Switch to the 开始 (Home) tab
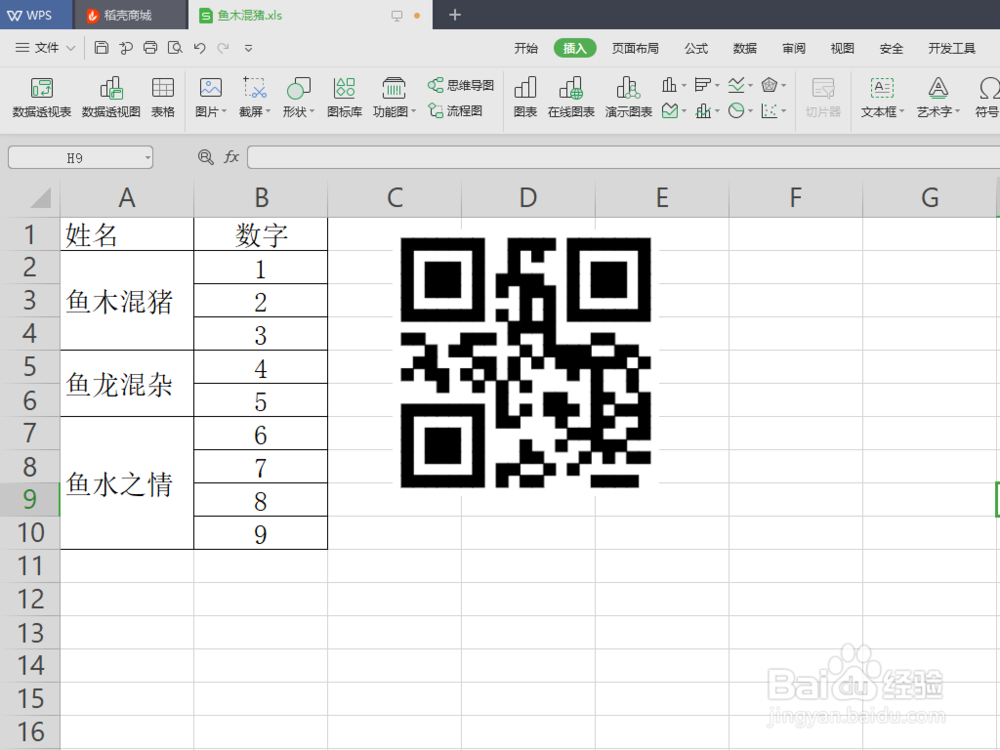The width and height of the screenshot is (1000, 750). (x=526, y=48)
